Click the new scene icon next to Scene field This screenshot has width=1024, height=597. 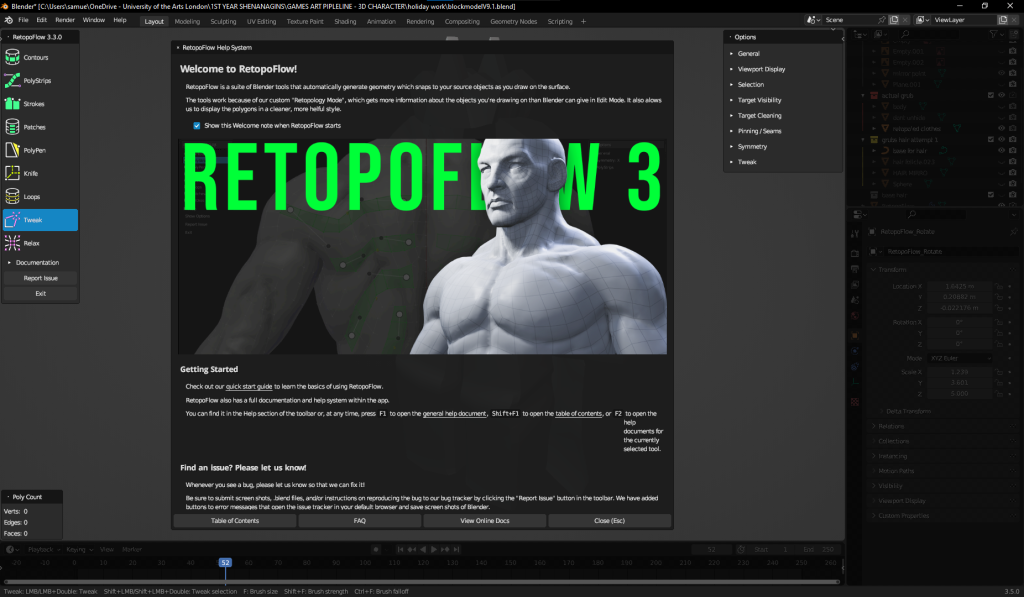coord(894,20)
